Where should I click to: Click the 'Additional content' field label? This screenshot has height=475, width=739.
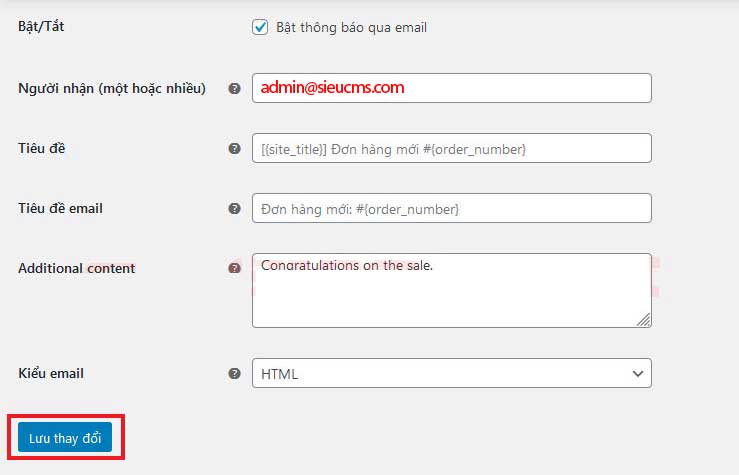(77, 268)
